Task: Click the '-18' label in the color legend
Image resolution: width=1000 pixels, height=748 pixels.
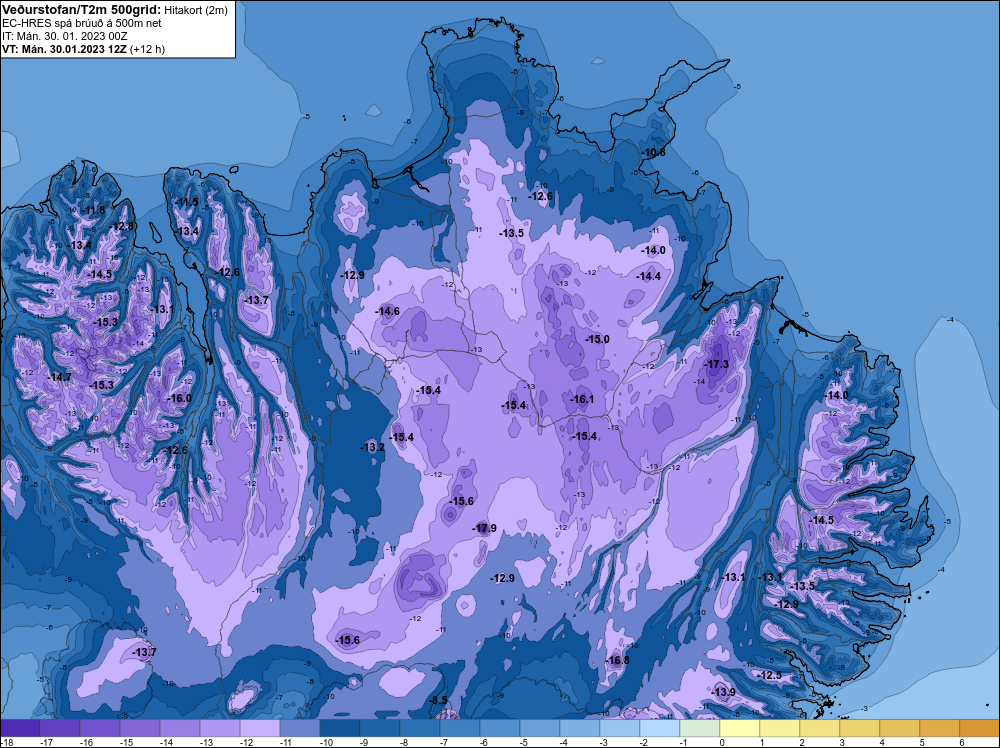Action: pos(7,743)
